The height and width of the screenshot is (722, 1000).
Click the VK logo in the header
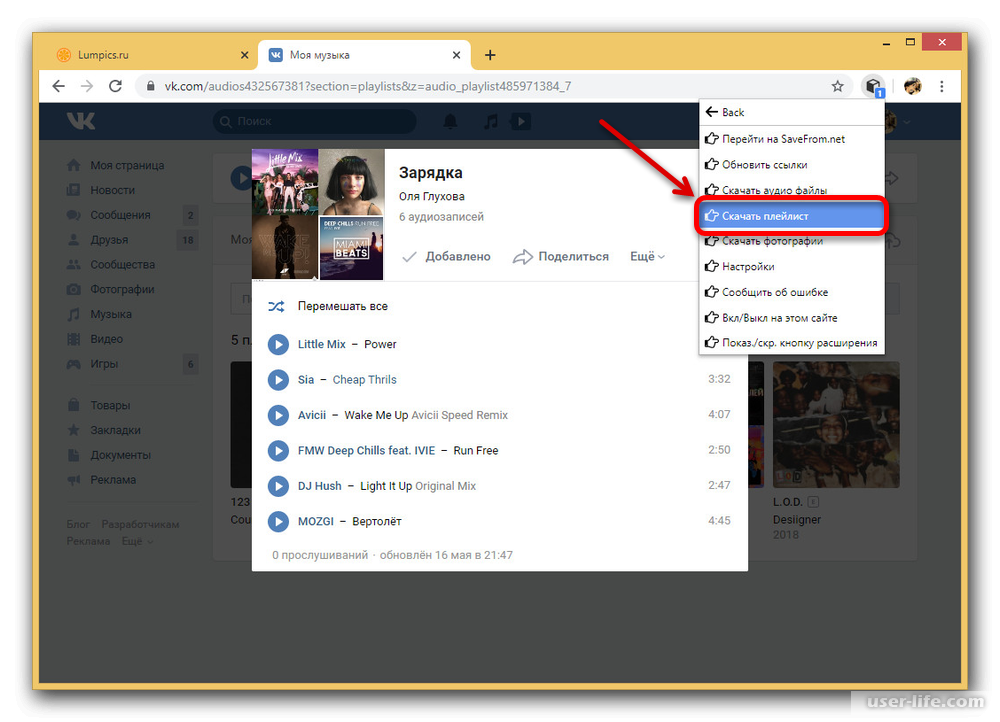[80, 121]
